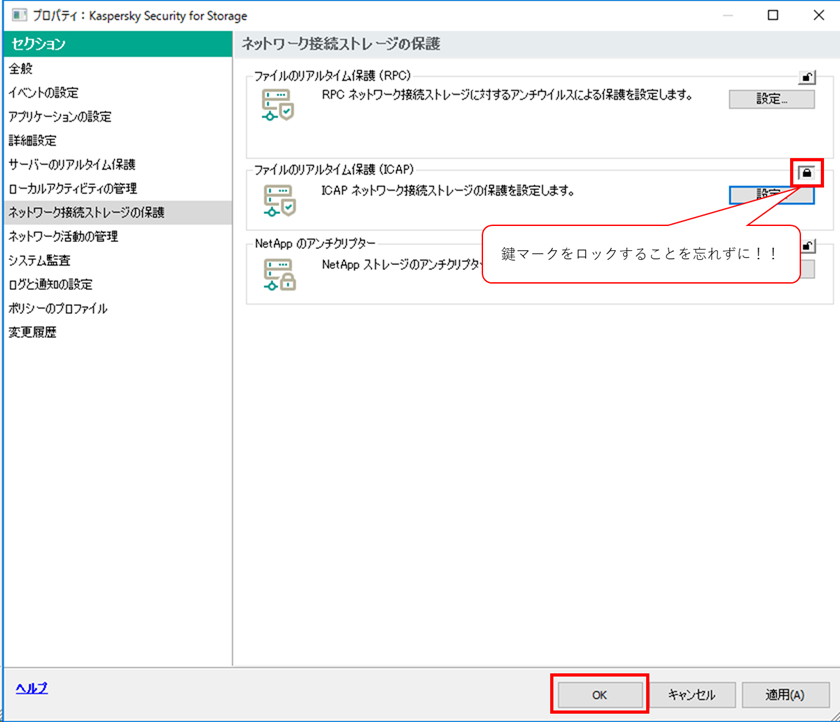Screen dimensions: 840x722
Task: Click the RPC storage protection shield icon
Action: click(x=278, y=105)
